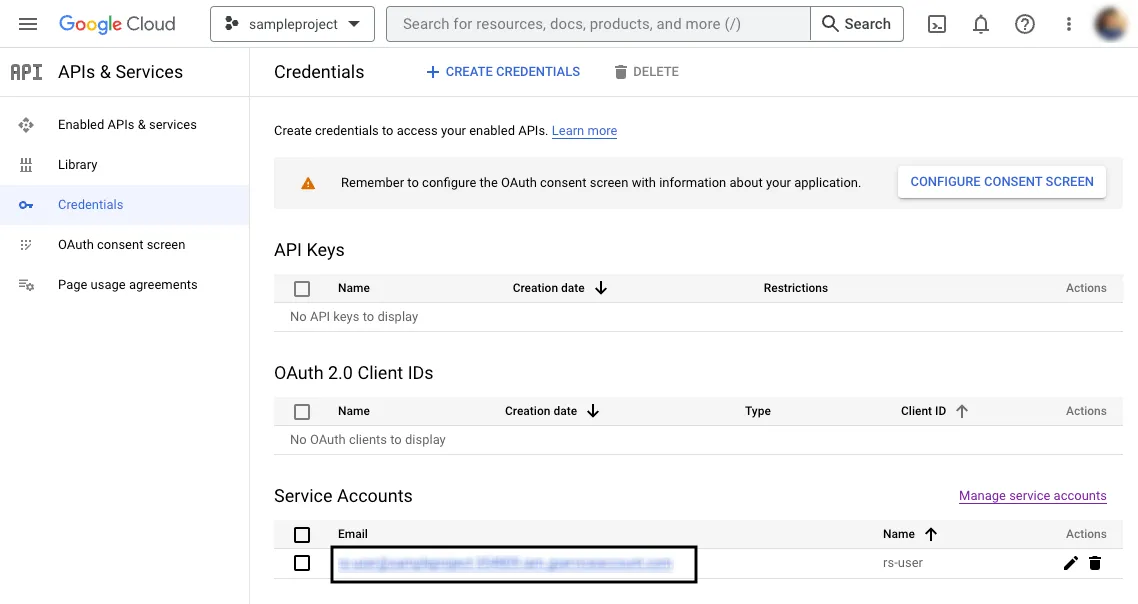Open the help question mark menu
Image resolution: width=1138 pixels, height=604 pixels.
click(x=1025, y=24)
